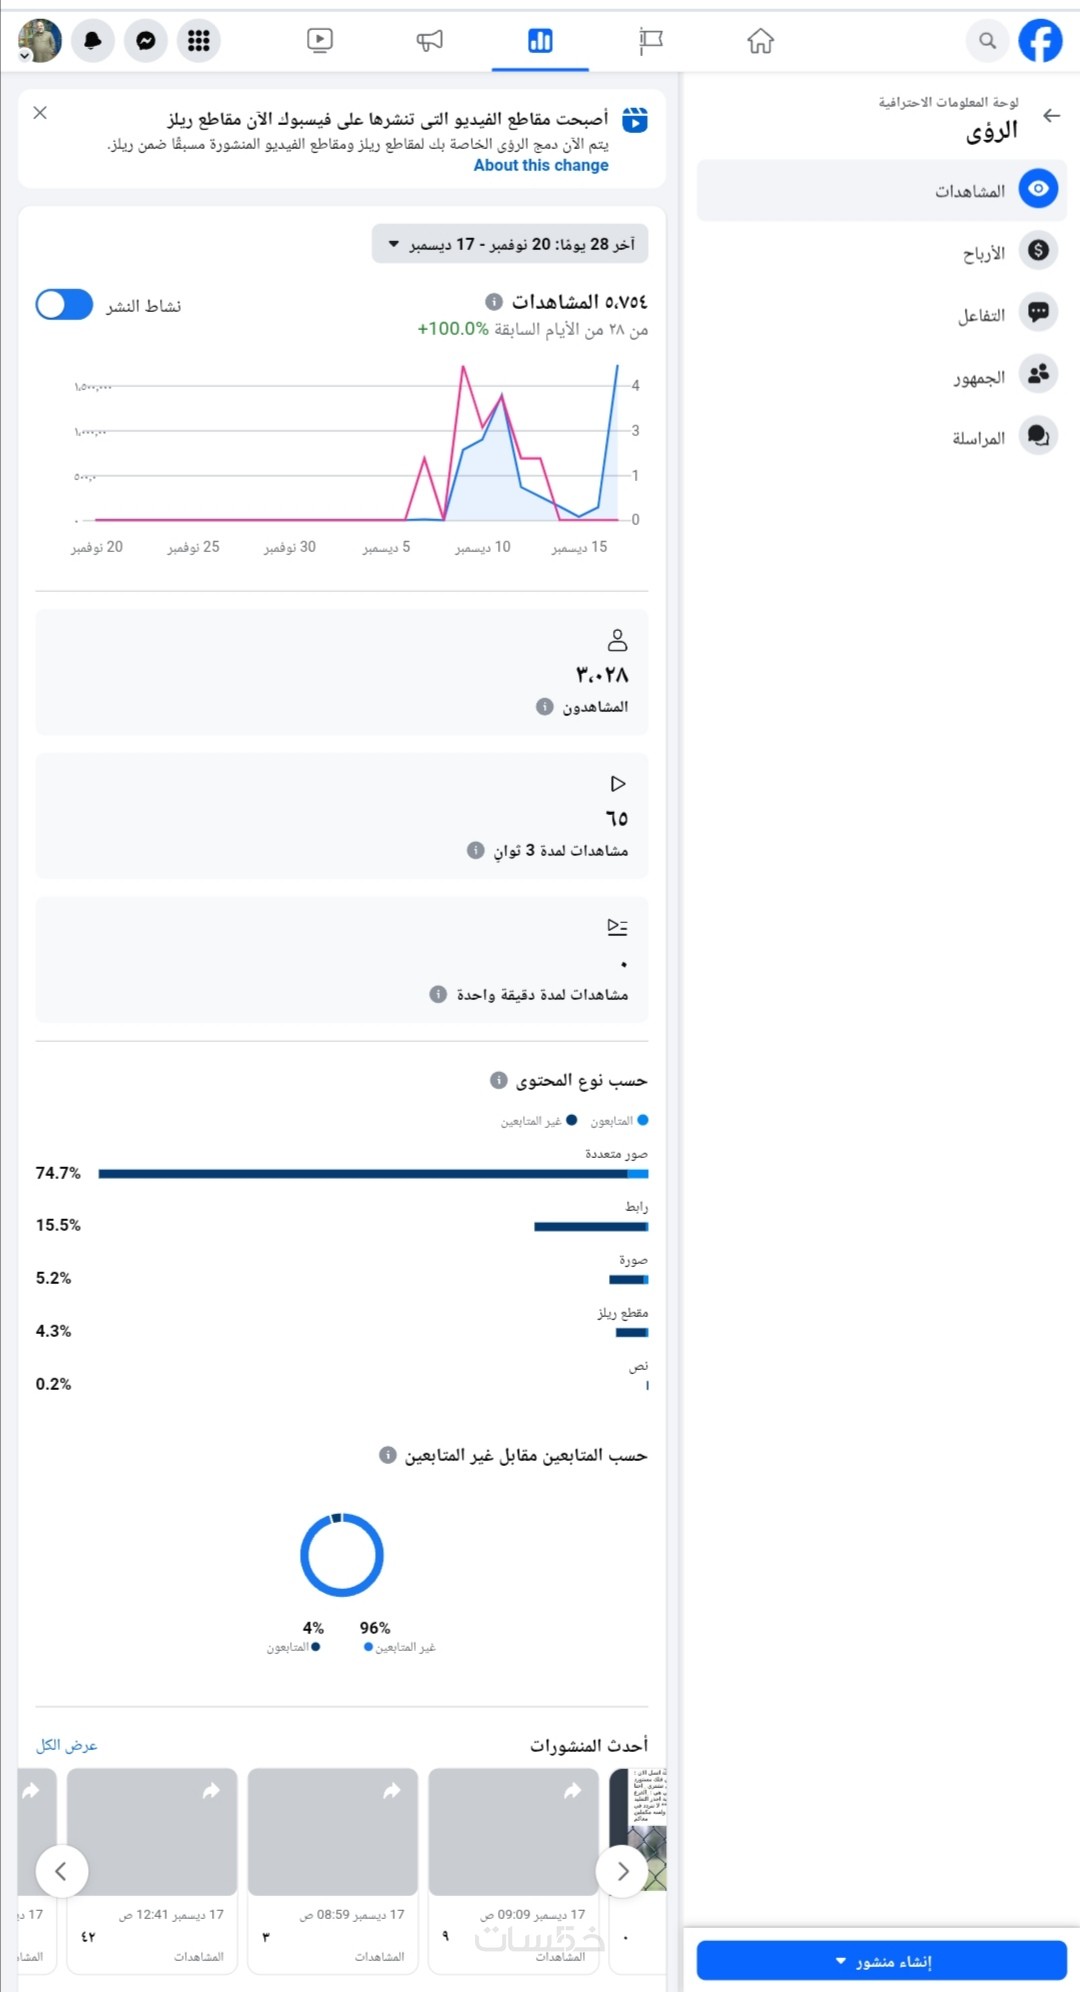Expand the إنشاء منشور dropdown button
This screenshot has width=1080, height=1992.
pyautogui.click(x=882, y=1961)
